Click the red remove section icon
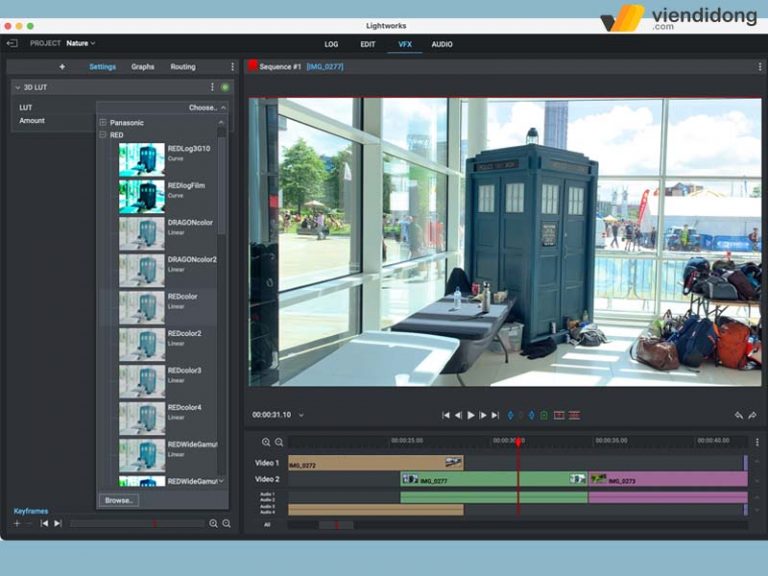Viewport: 768px width, 576px height. click(559, 415)
